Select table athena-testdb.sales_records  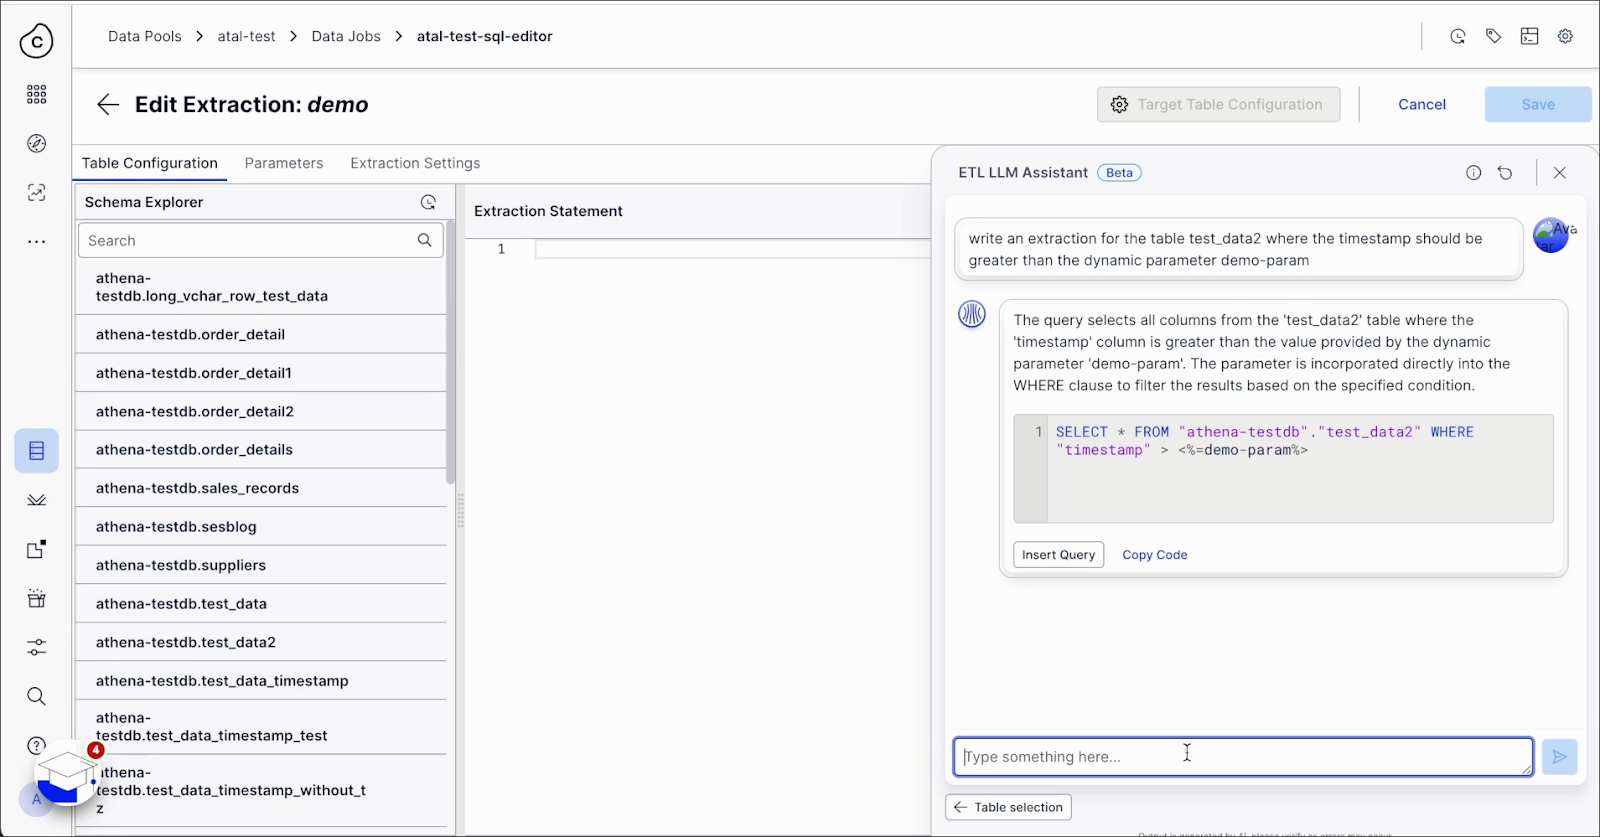260,488
